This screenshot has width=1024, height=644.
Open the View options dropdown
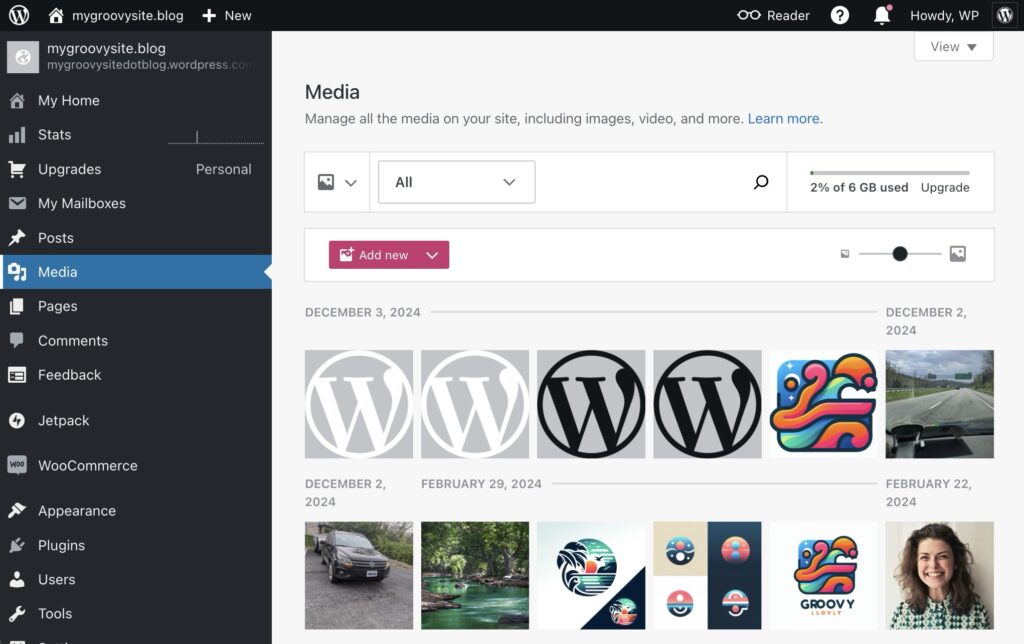coord(953,46)
